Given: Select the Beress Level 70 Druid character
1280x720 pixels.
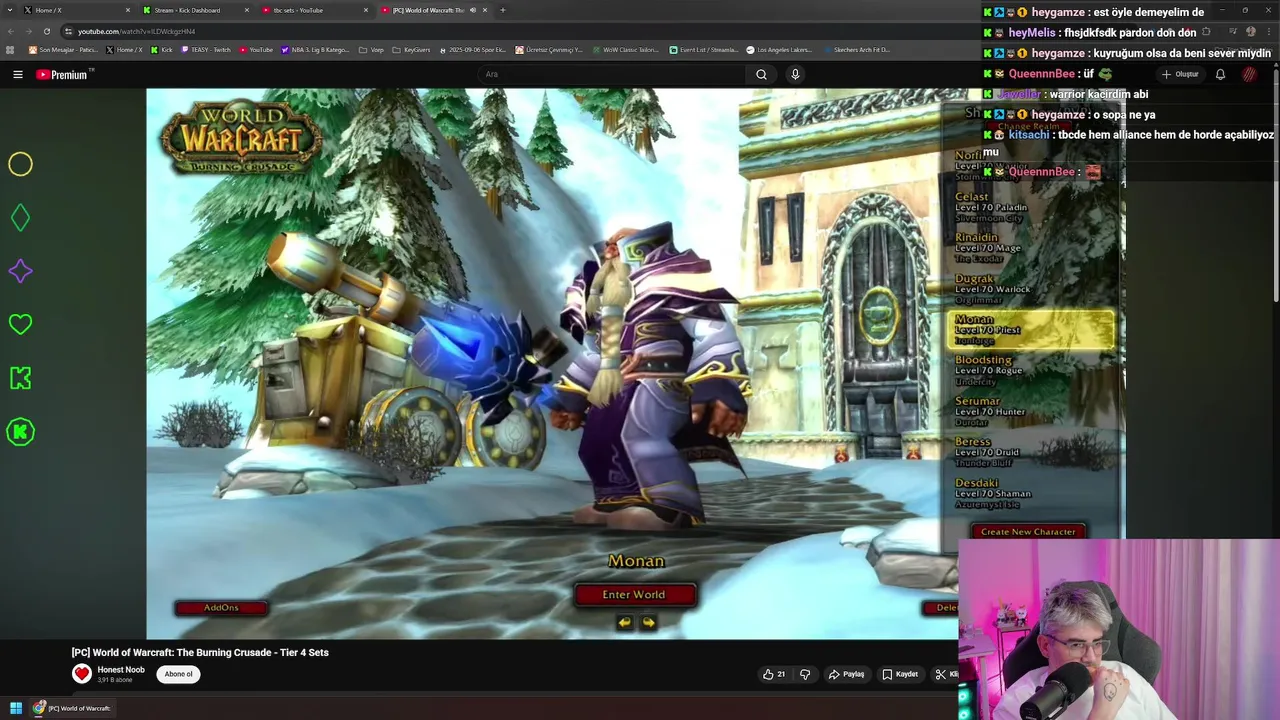Looking at the screenshot, I should click(1030, 452).
